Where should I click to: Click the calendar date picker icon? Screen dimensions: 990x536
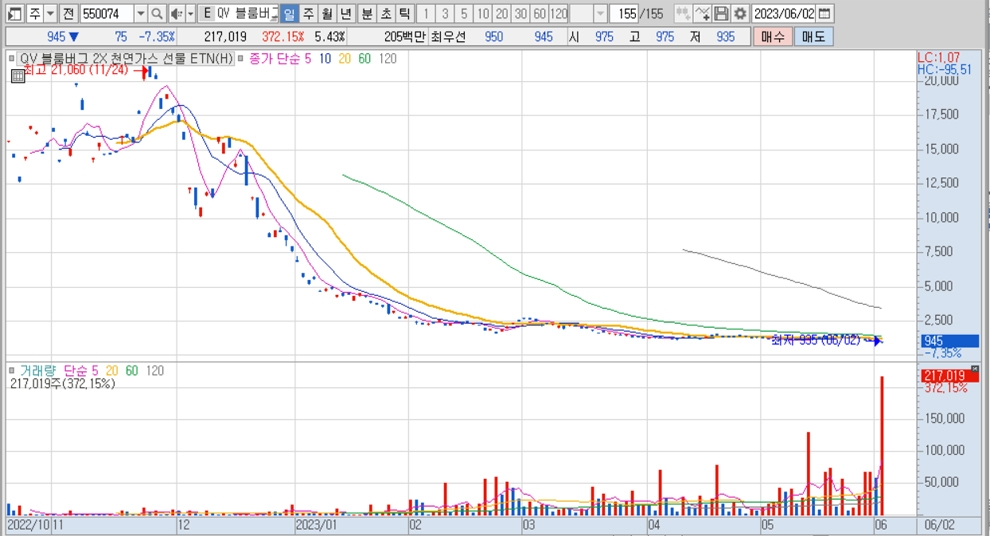(x=827, y=13)
